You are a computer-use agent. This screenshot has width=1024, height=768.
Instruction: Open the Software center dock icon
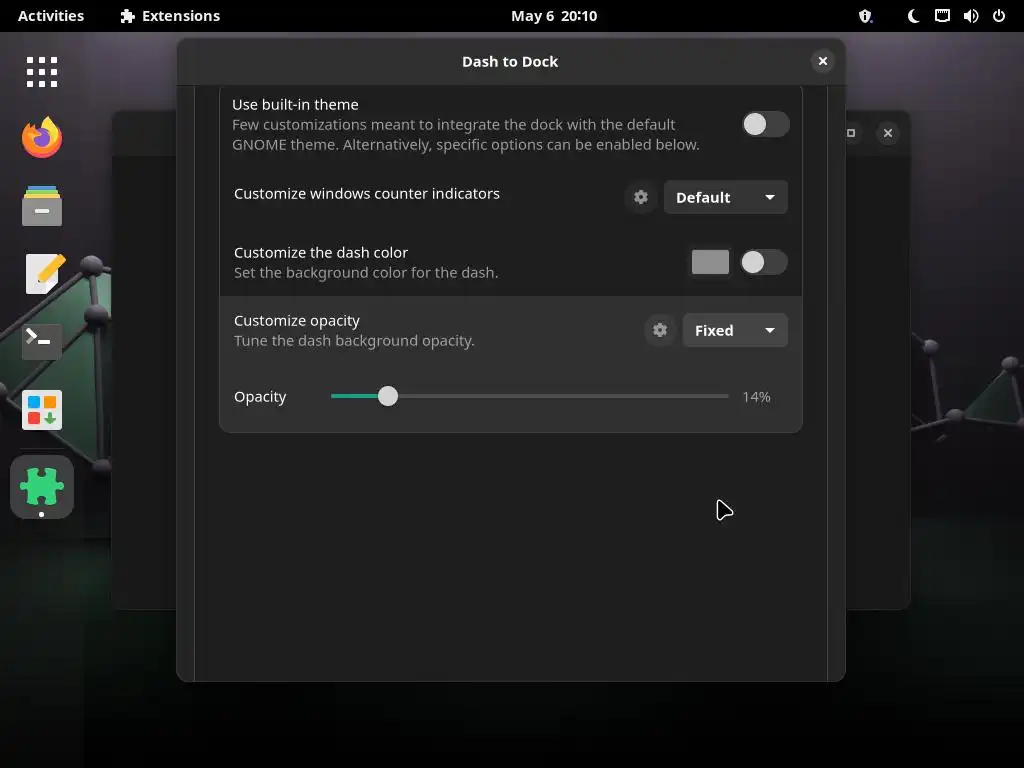pos(42,410)
